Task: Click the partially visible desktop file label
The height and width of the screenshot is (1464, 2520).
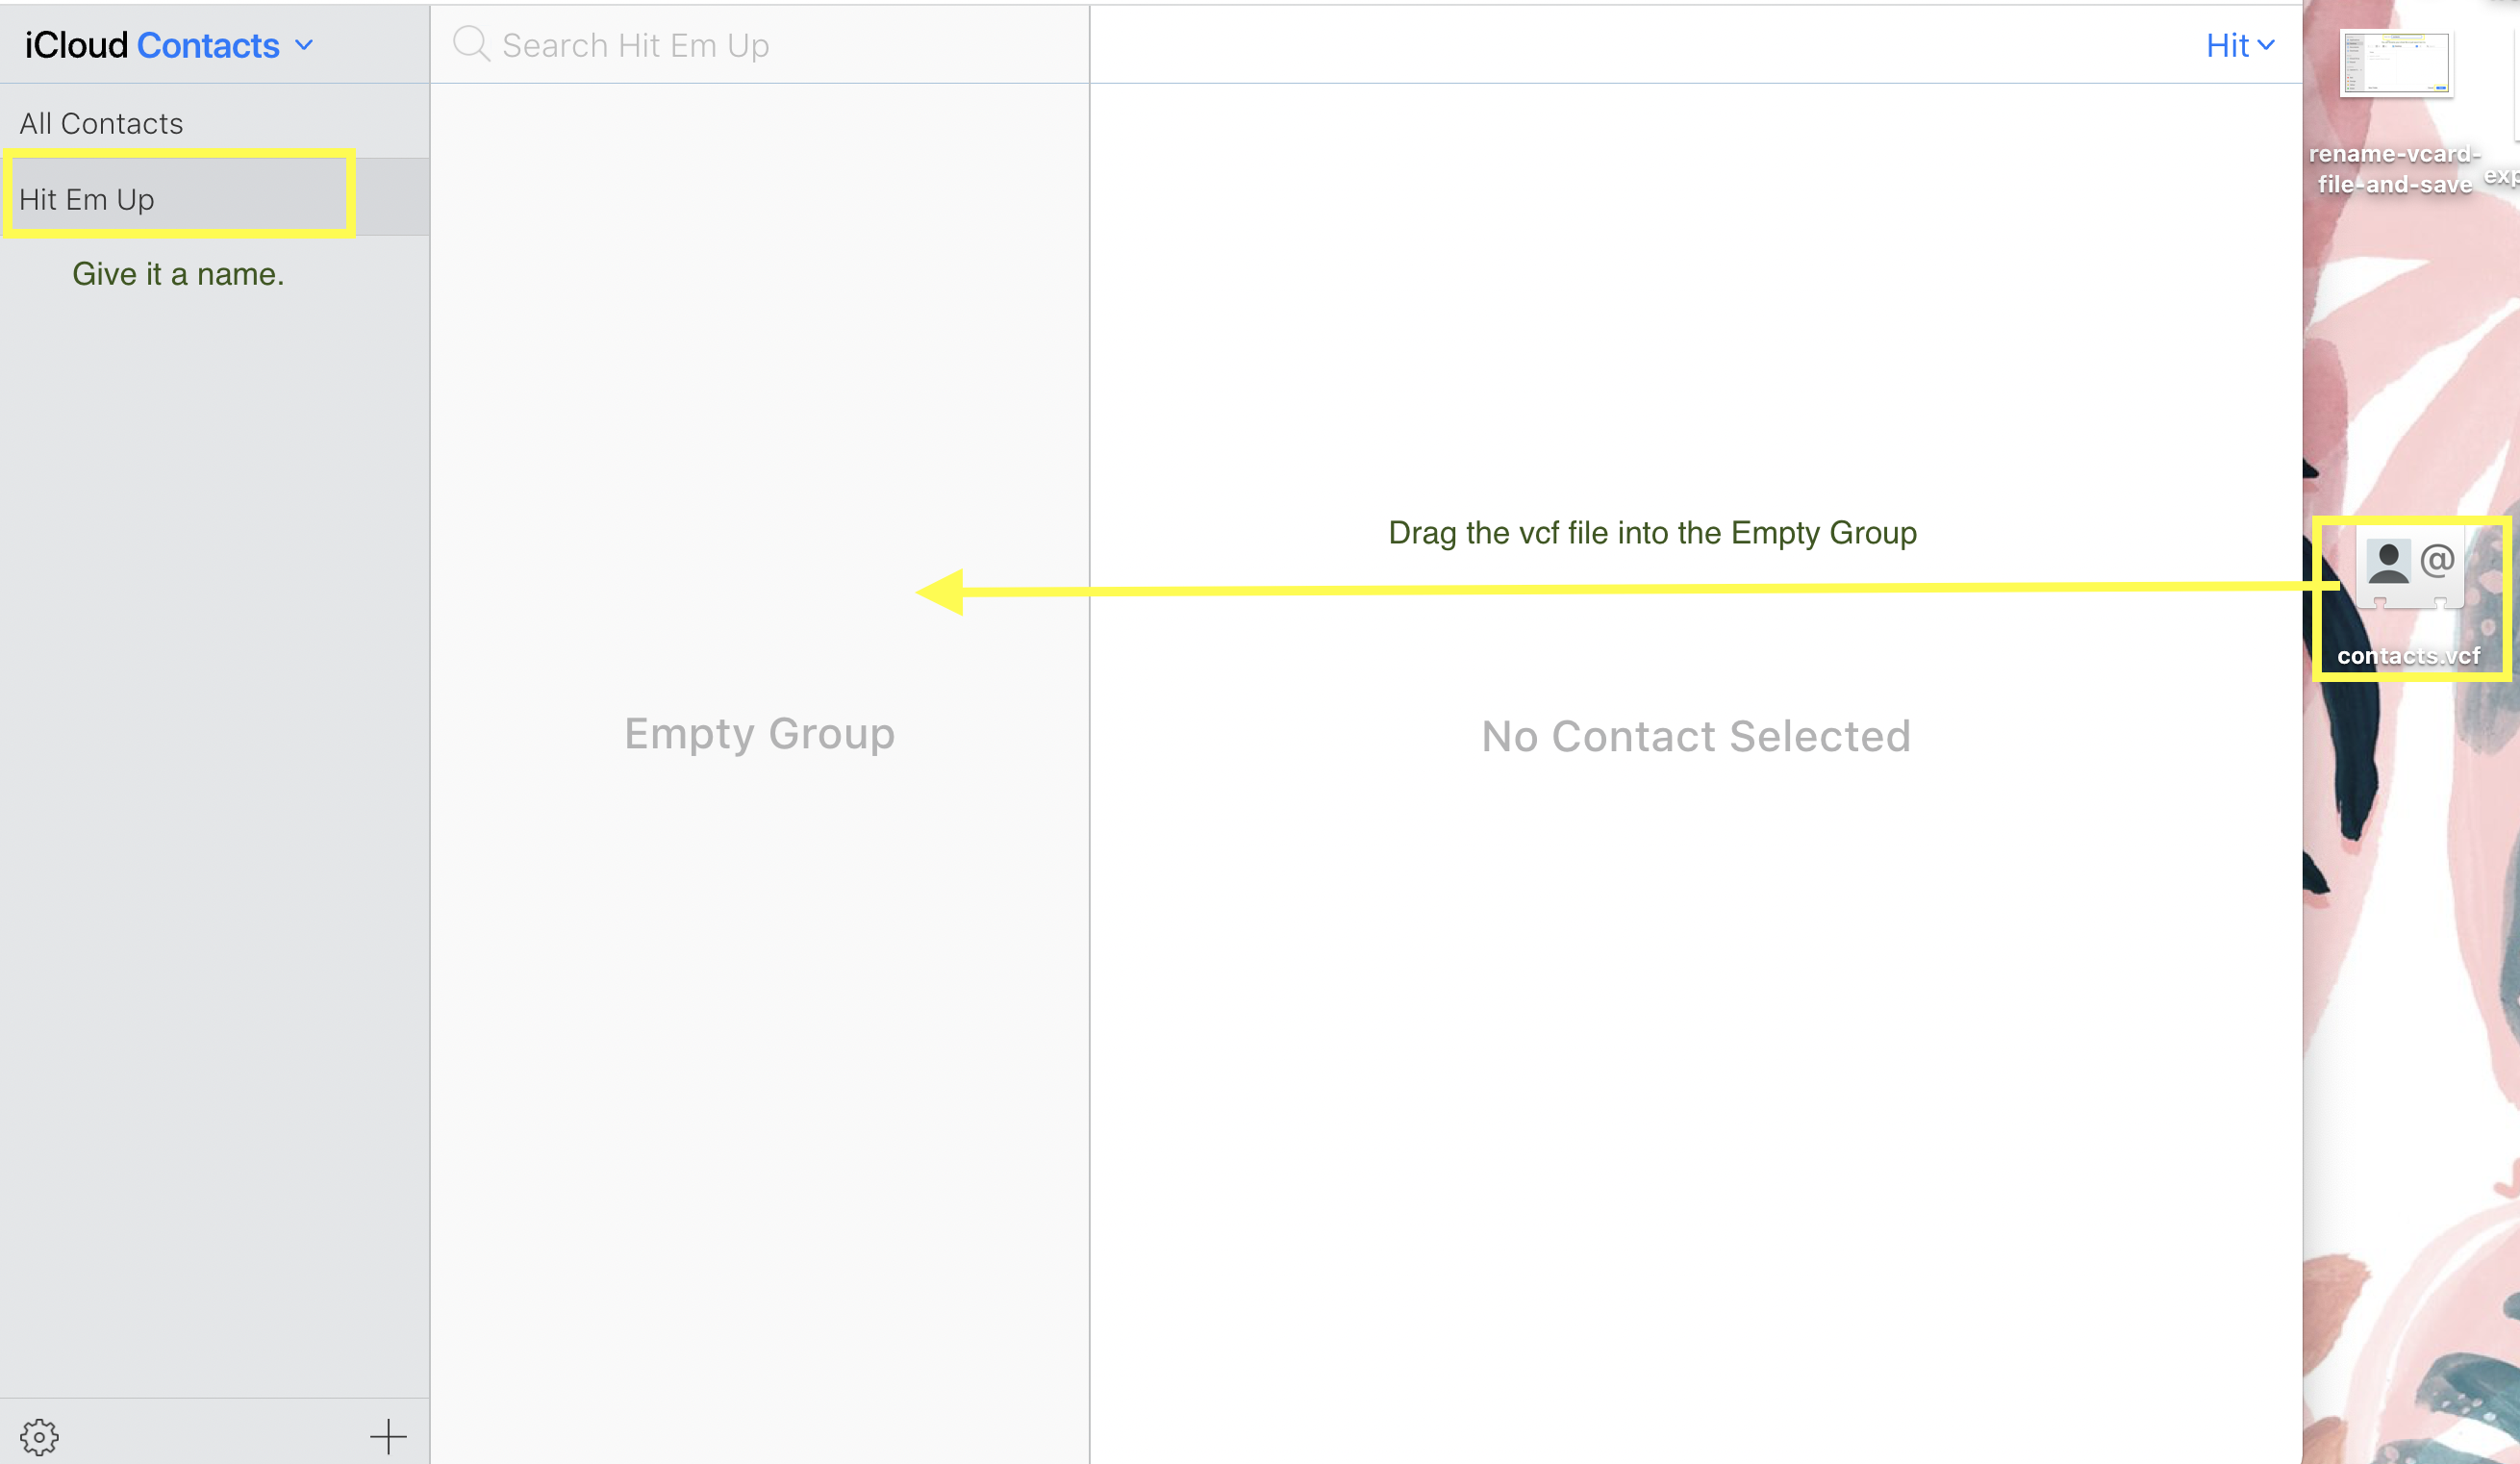Action: click(x=2503, y=176)
